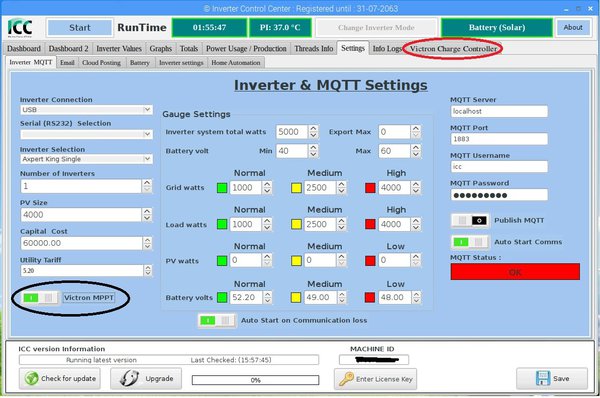Click the Battery volt Min stepper
The image size is (600, 398).
tap(313, 151)
